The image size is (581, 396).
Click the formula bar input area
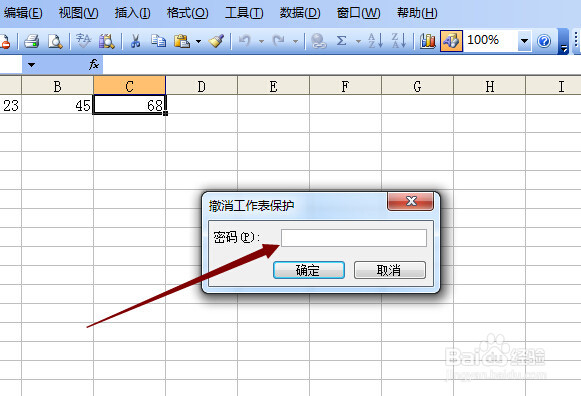tap(341, 65)
